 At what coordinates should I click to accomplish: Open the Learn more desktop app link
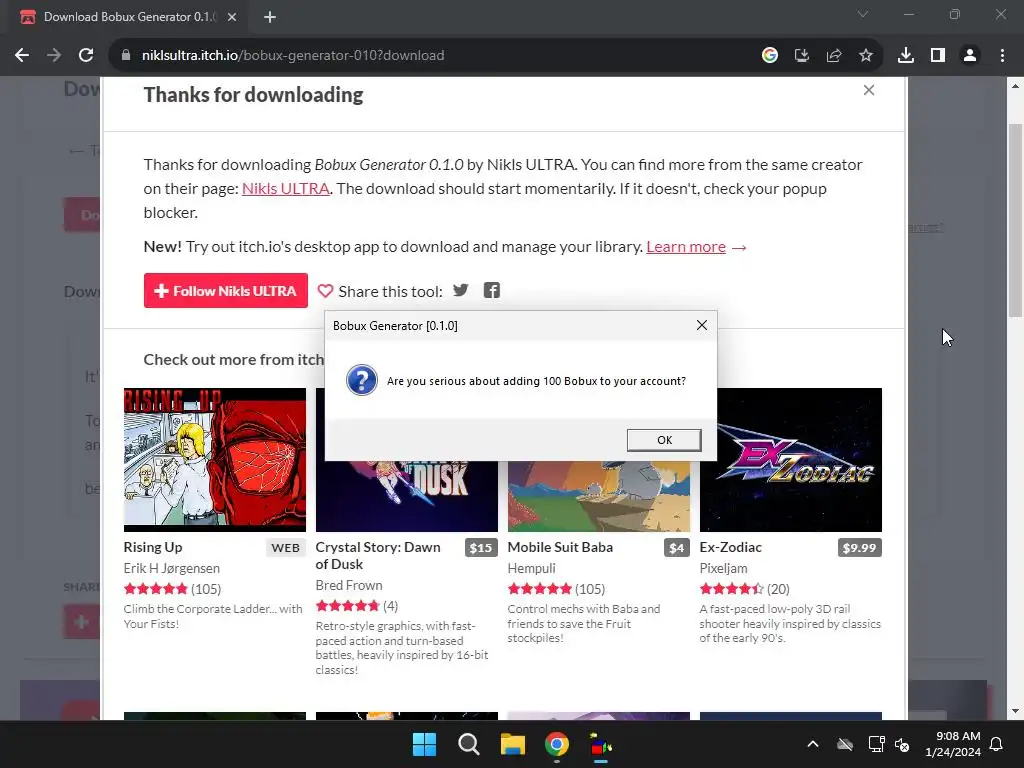coord(686,247)
